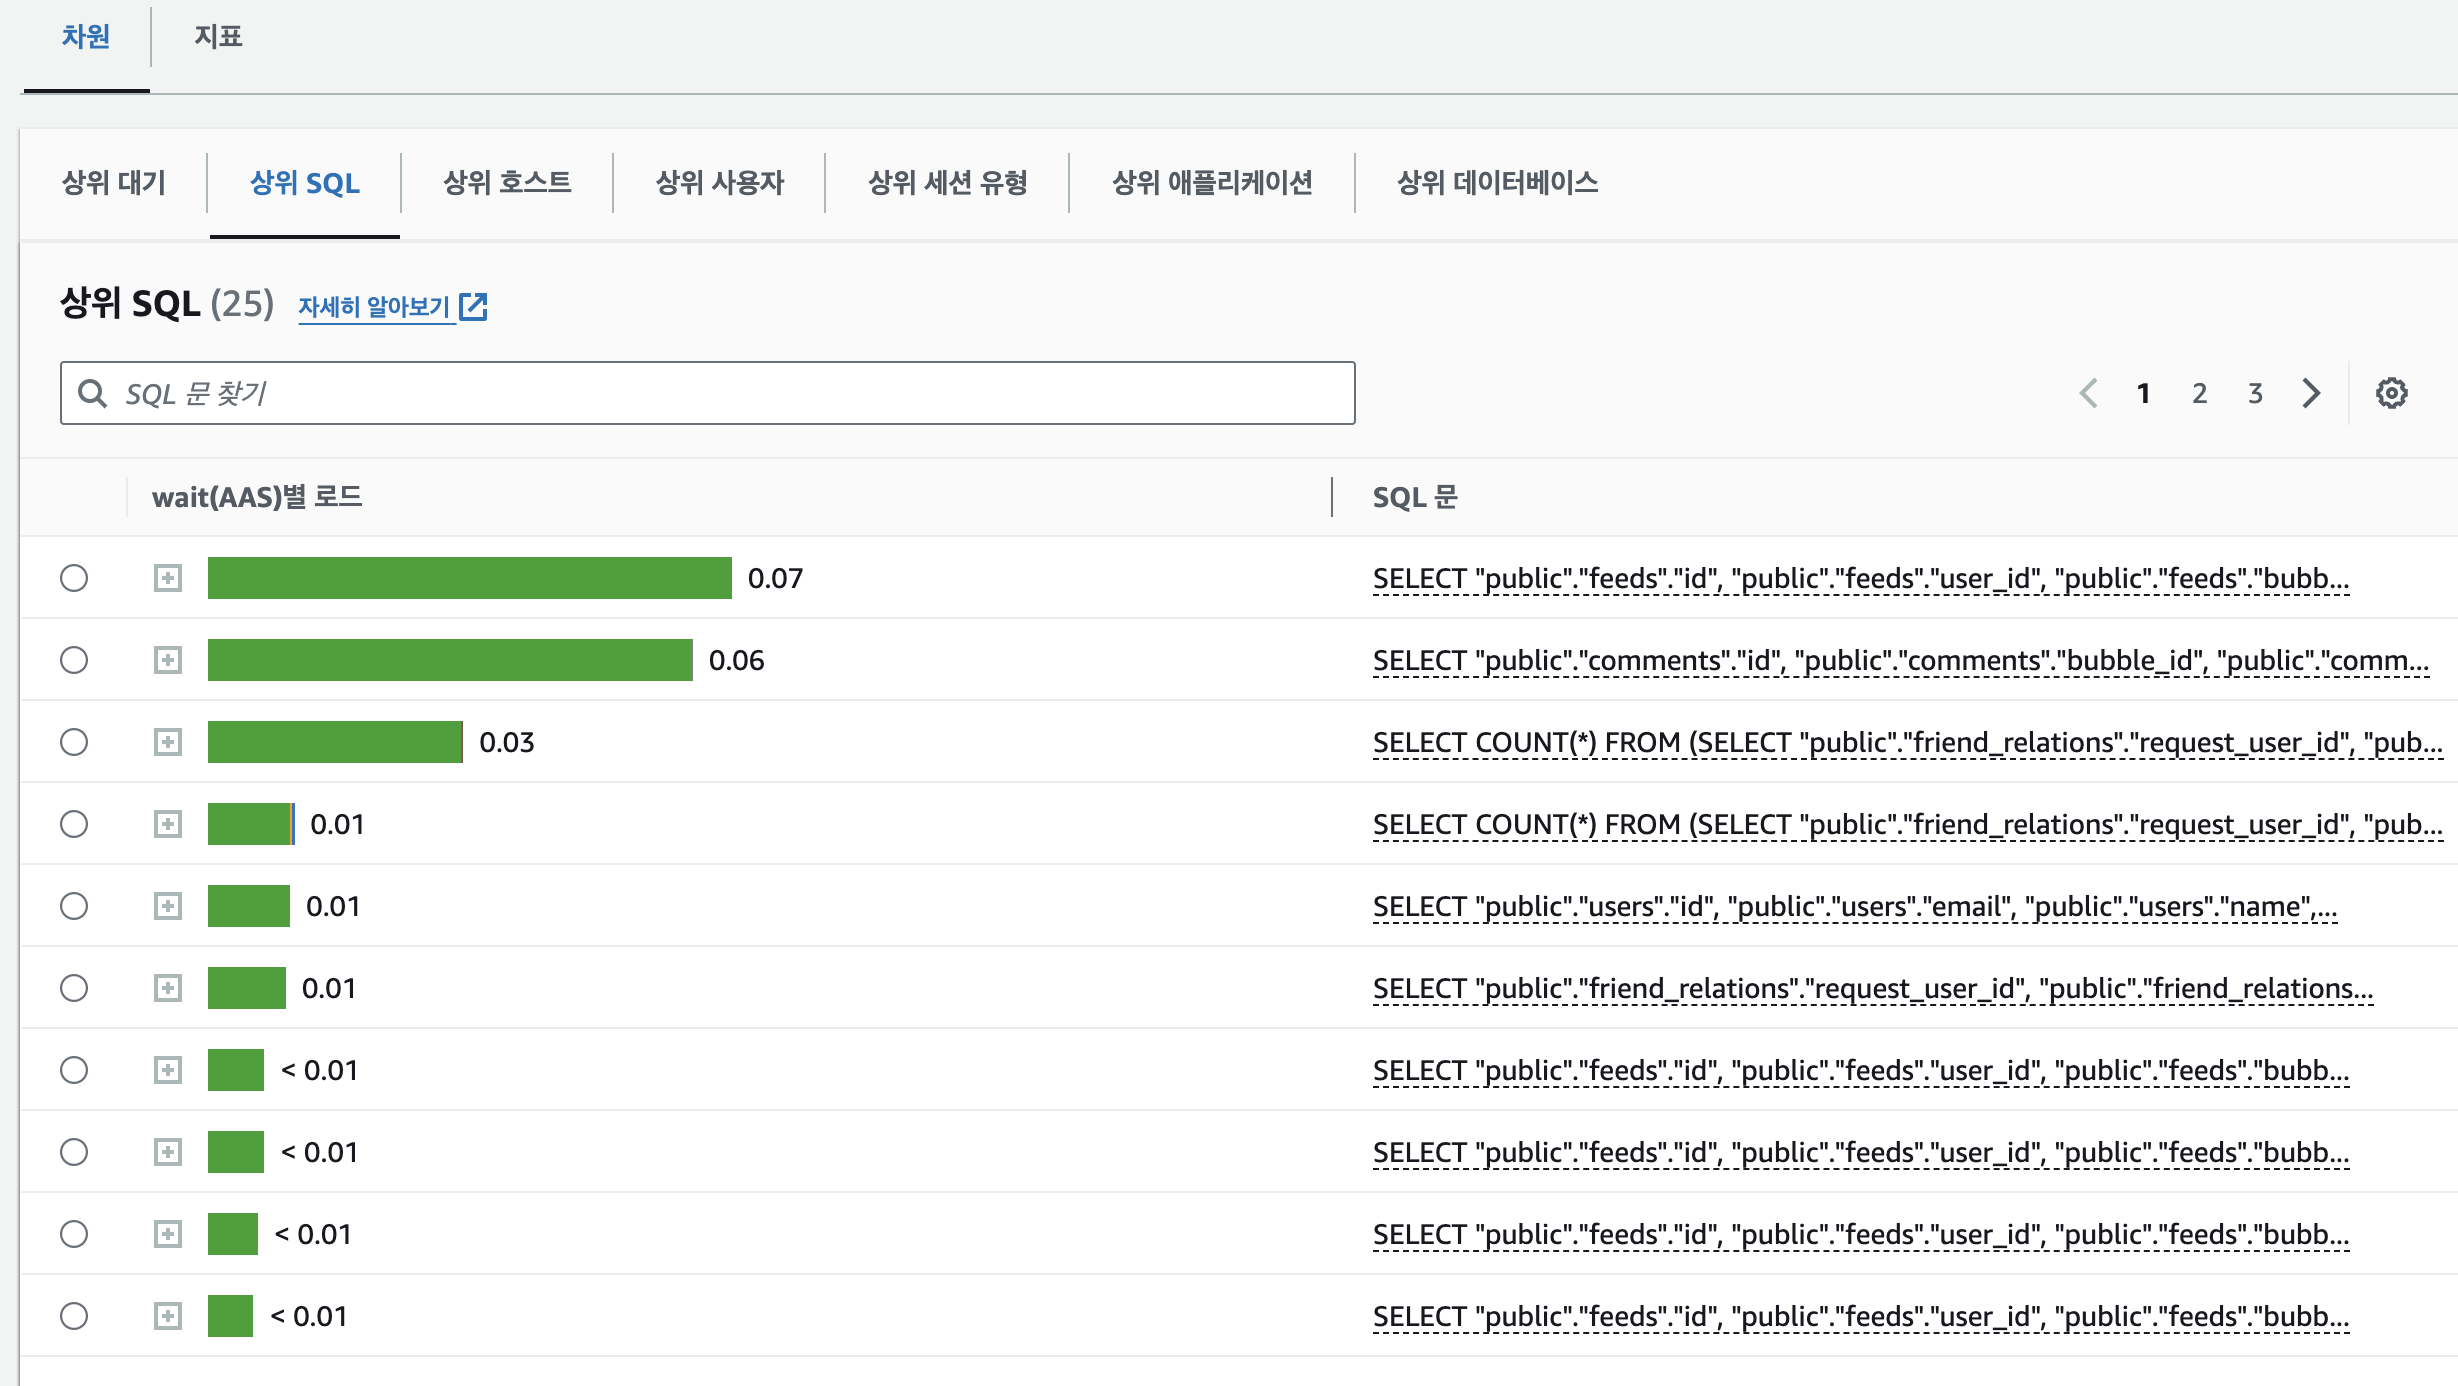
Task: Expand the 0.06 comments query row
Action: coord(168,660)
